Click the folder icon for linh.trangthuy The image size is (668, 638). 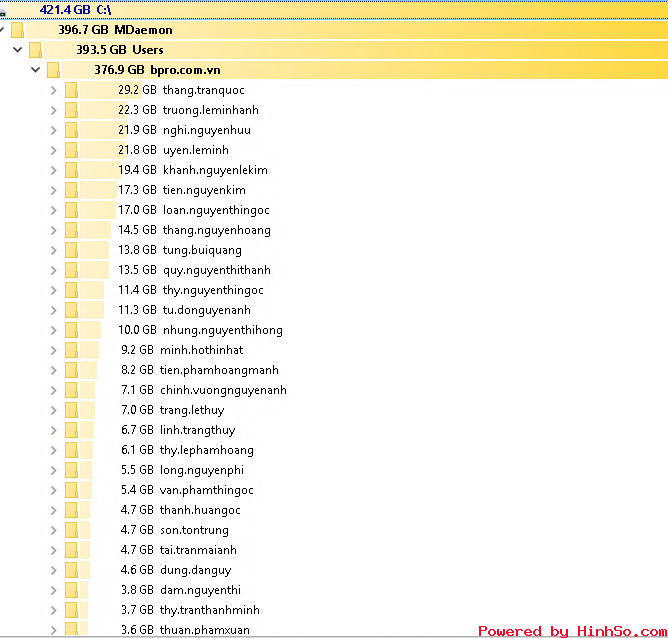pos(71,431)
